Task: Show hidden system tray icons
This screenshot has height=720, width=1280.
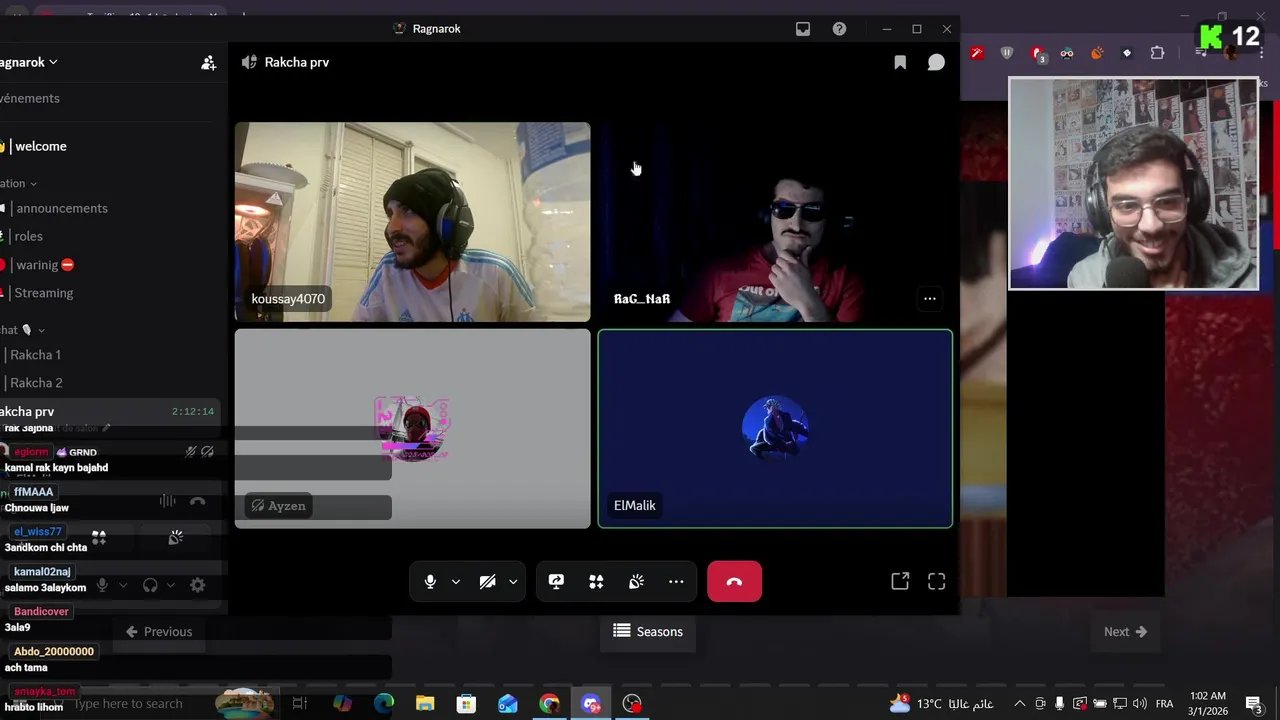Action: [x=1020, y=704]
